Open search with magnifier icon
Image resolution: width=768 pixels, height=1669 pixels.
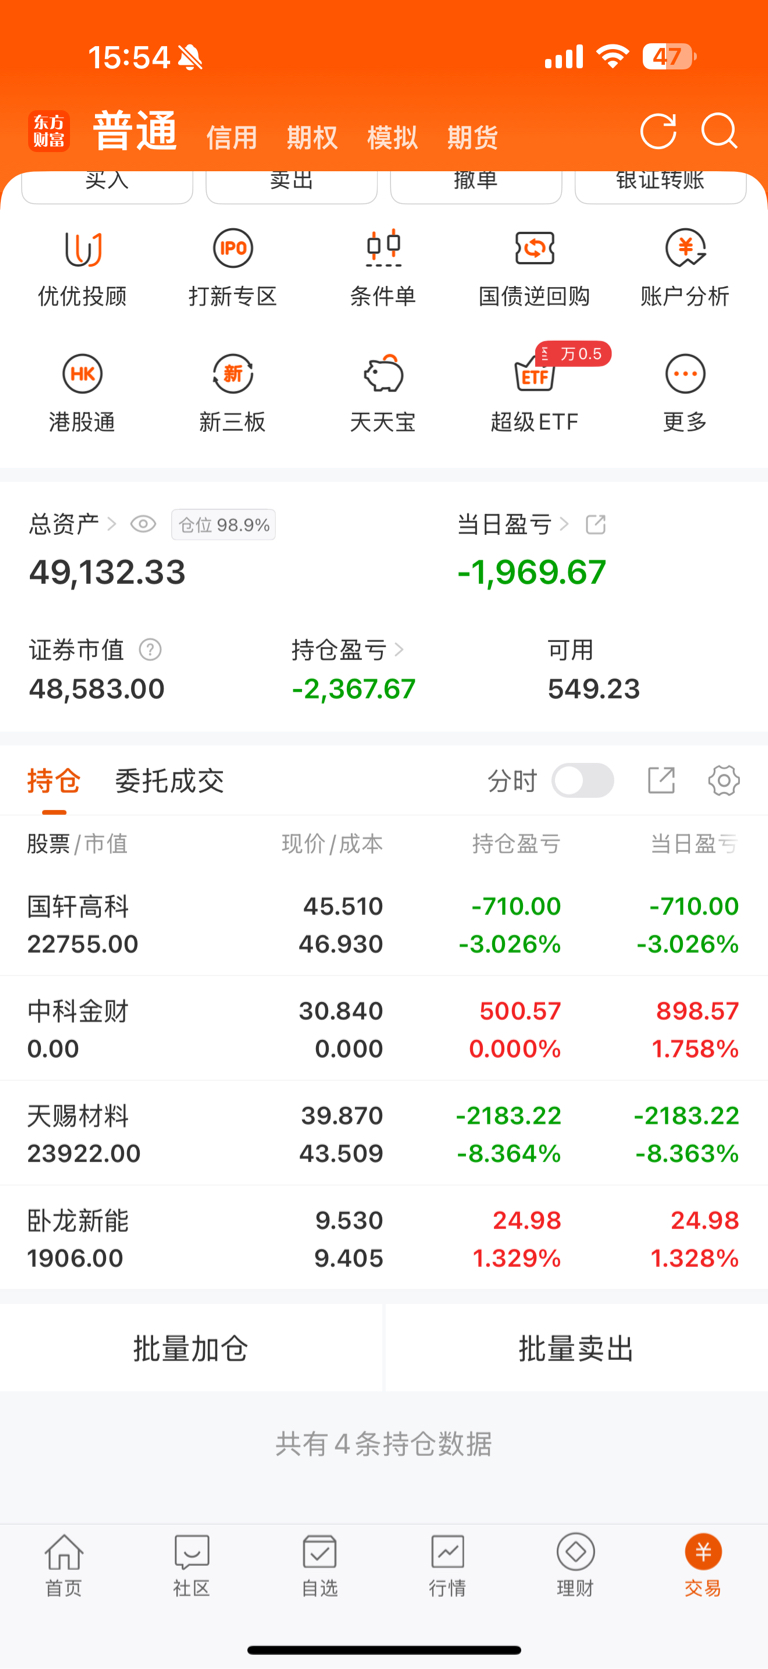[719, 131]
